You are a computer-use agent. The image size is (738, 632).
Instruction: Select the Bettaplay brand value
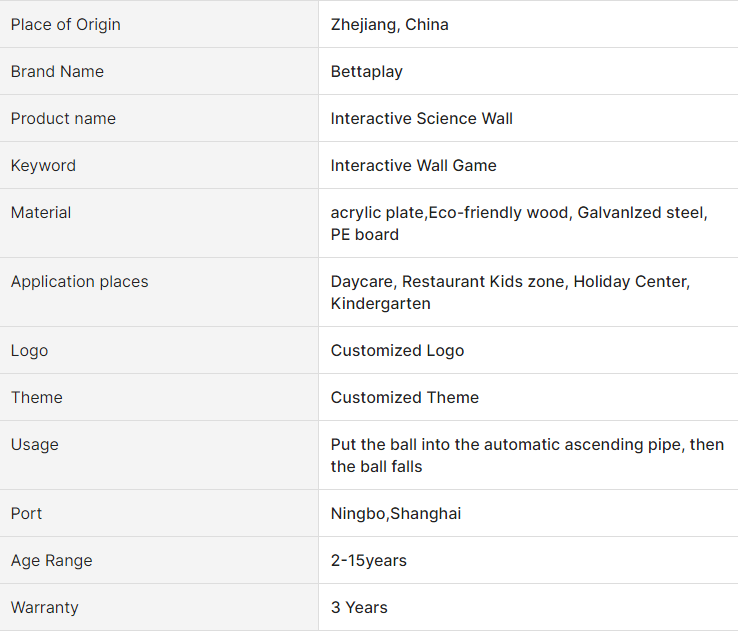click(367, 72)
